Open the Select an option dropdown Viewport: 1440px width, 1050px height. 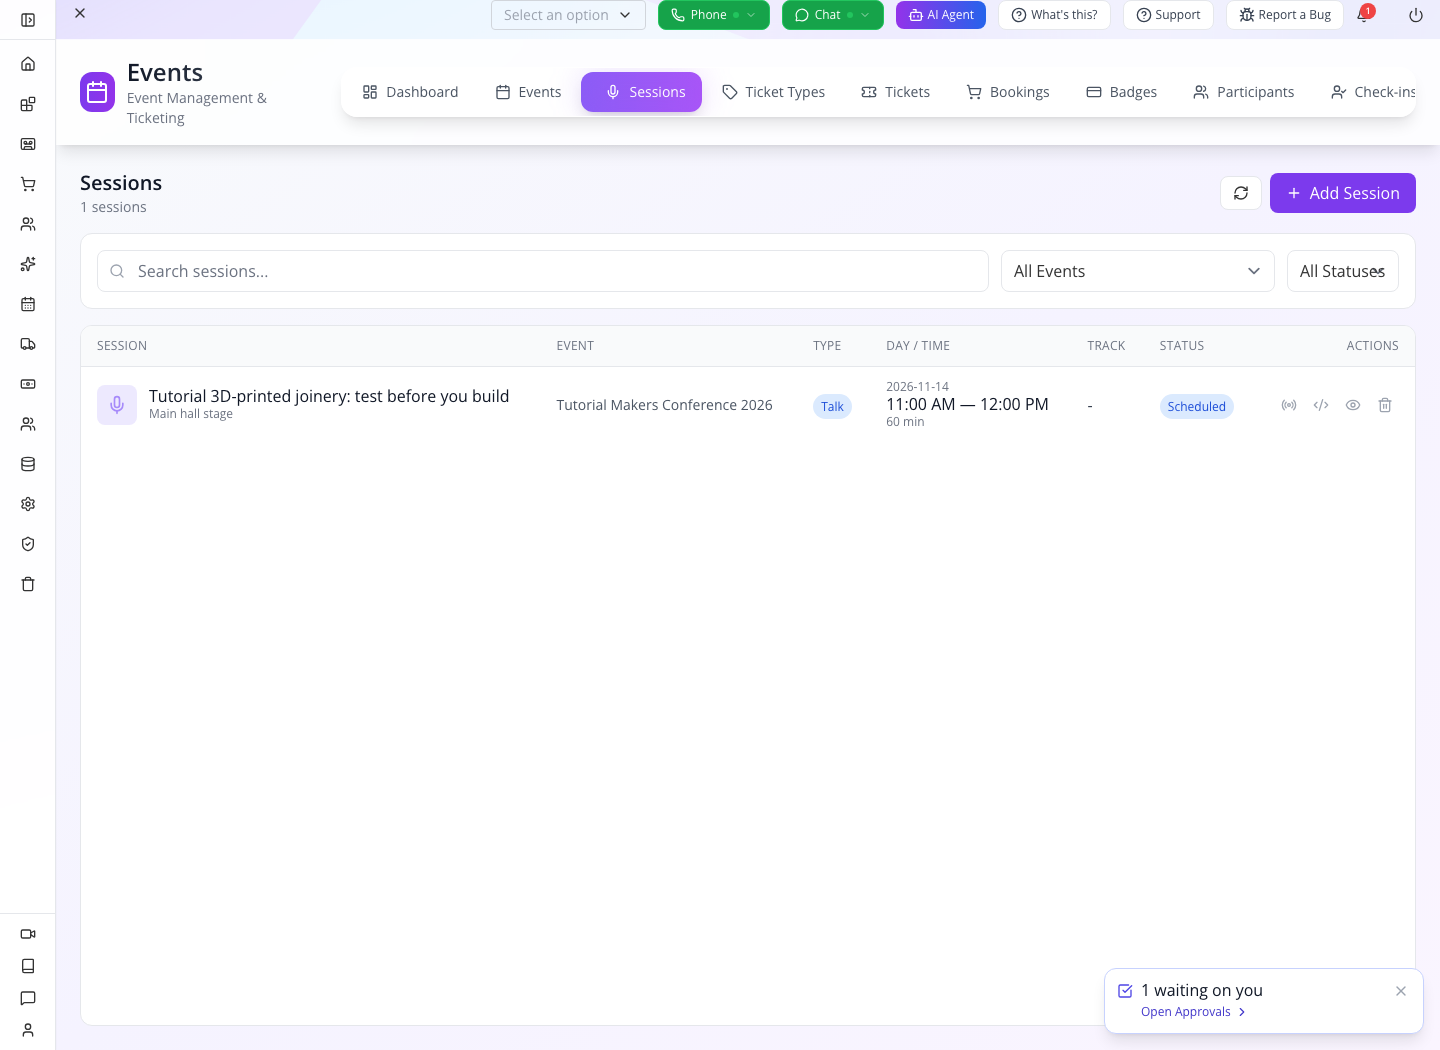(x=568, y=15)
